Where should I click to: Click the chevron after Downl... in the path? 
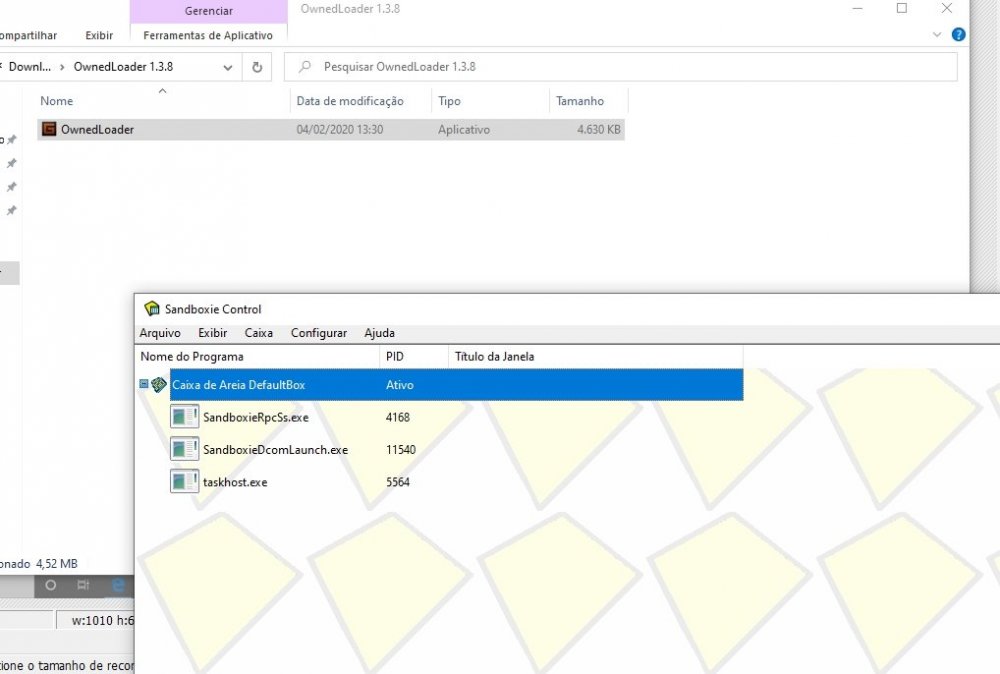62,67
